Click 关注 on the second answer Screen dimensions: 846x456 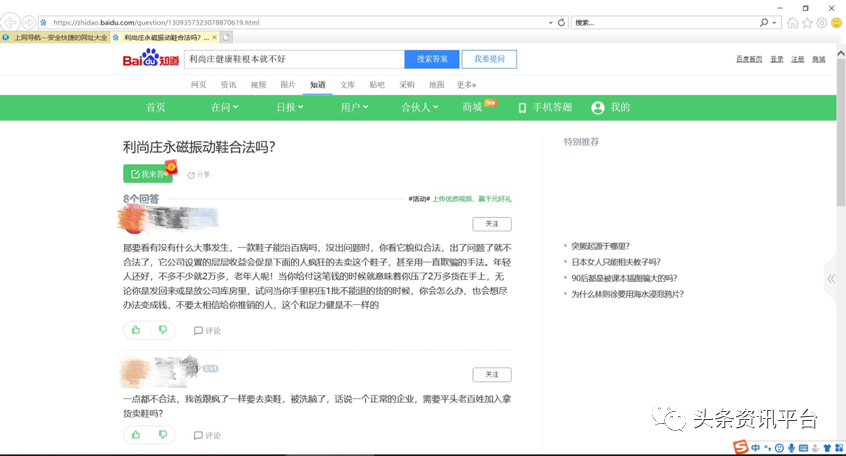click(492, 375)
